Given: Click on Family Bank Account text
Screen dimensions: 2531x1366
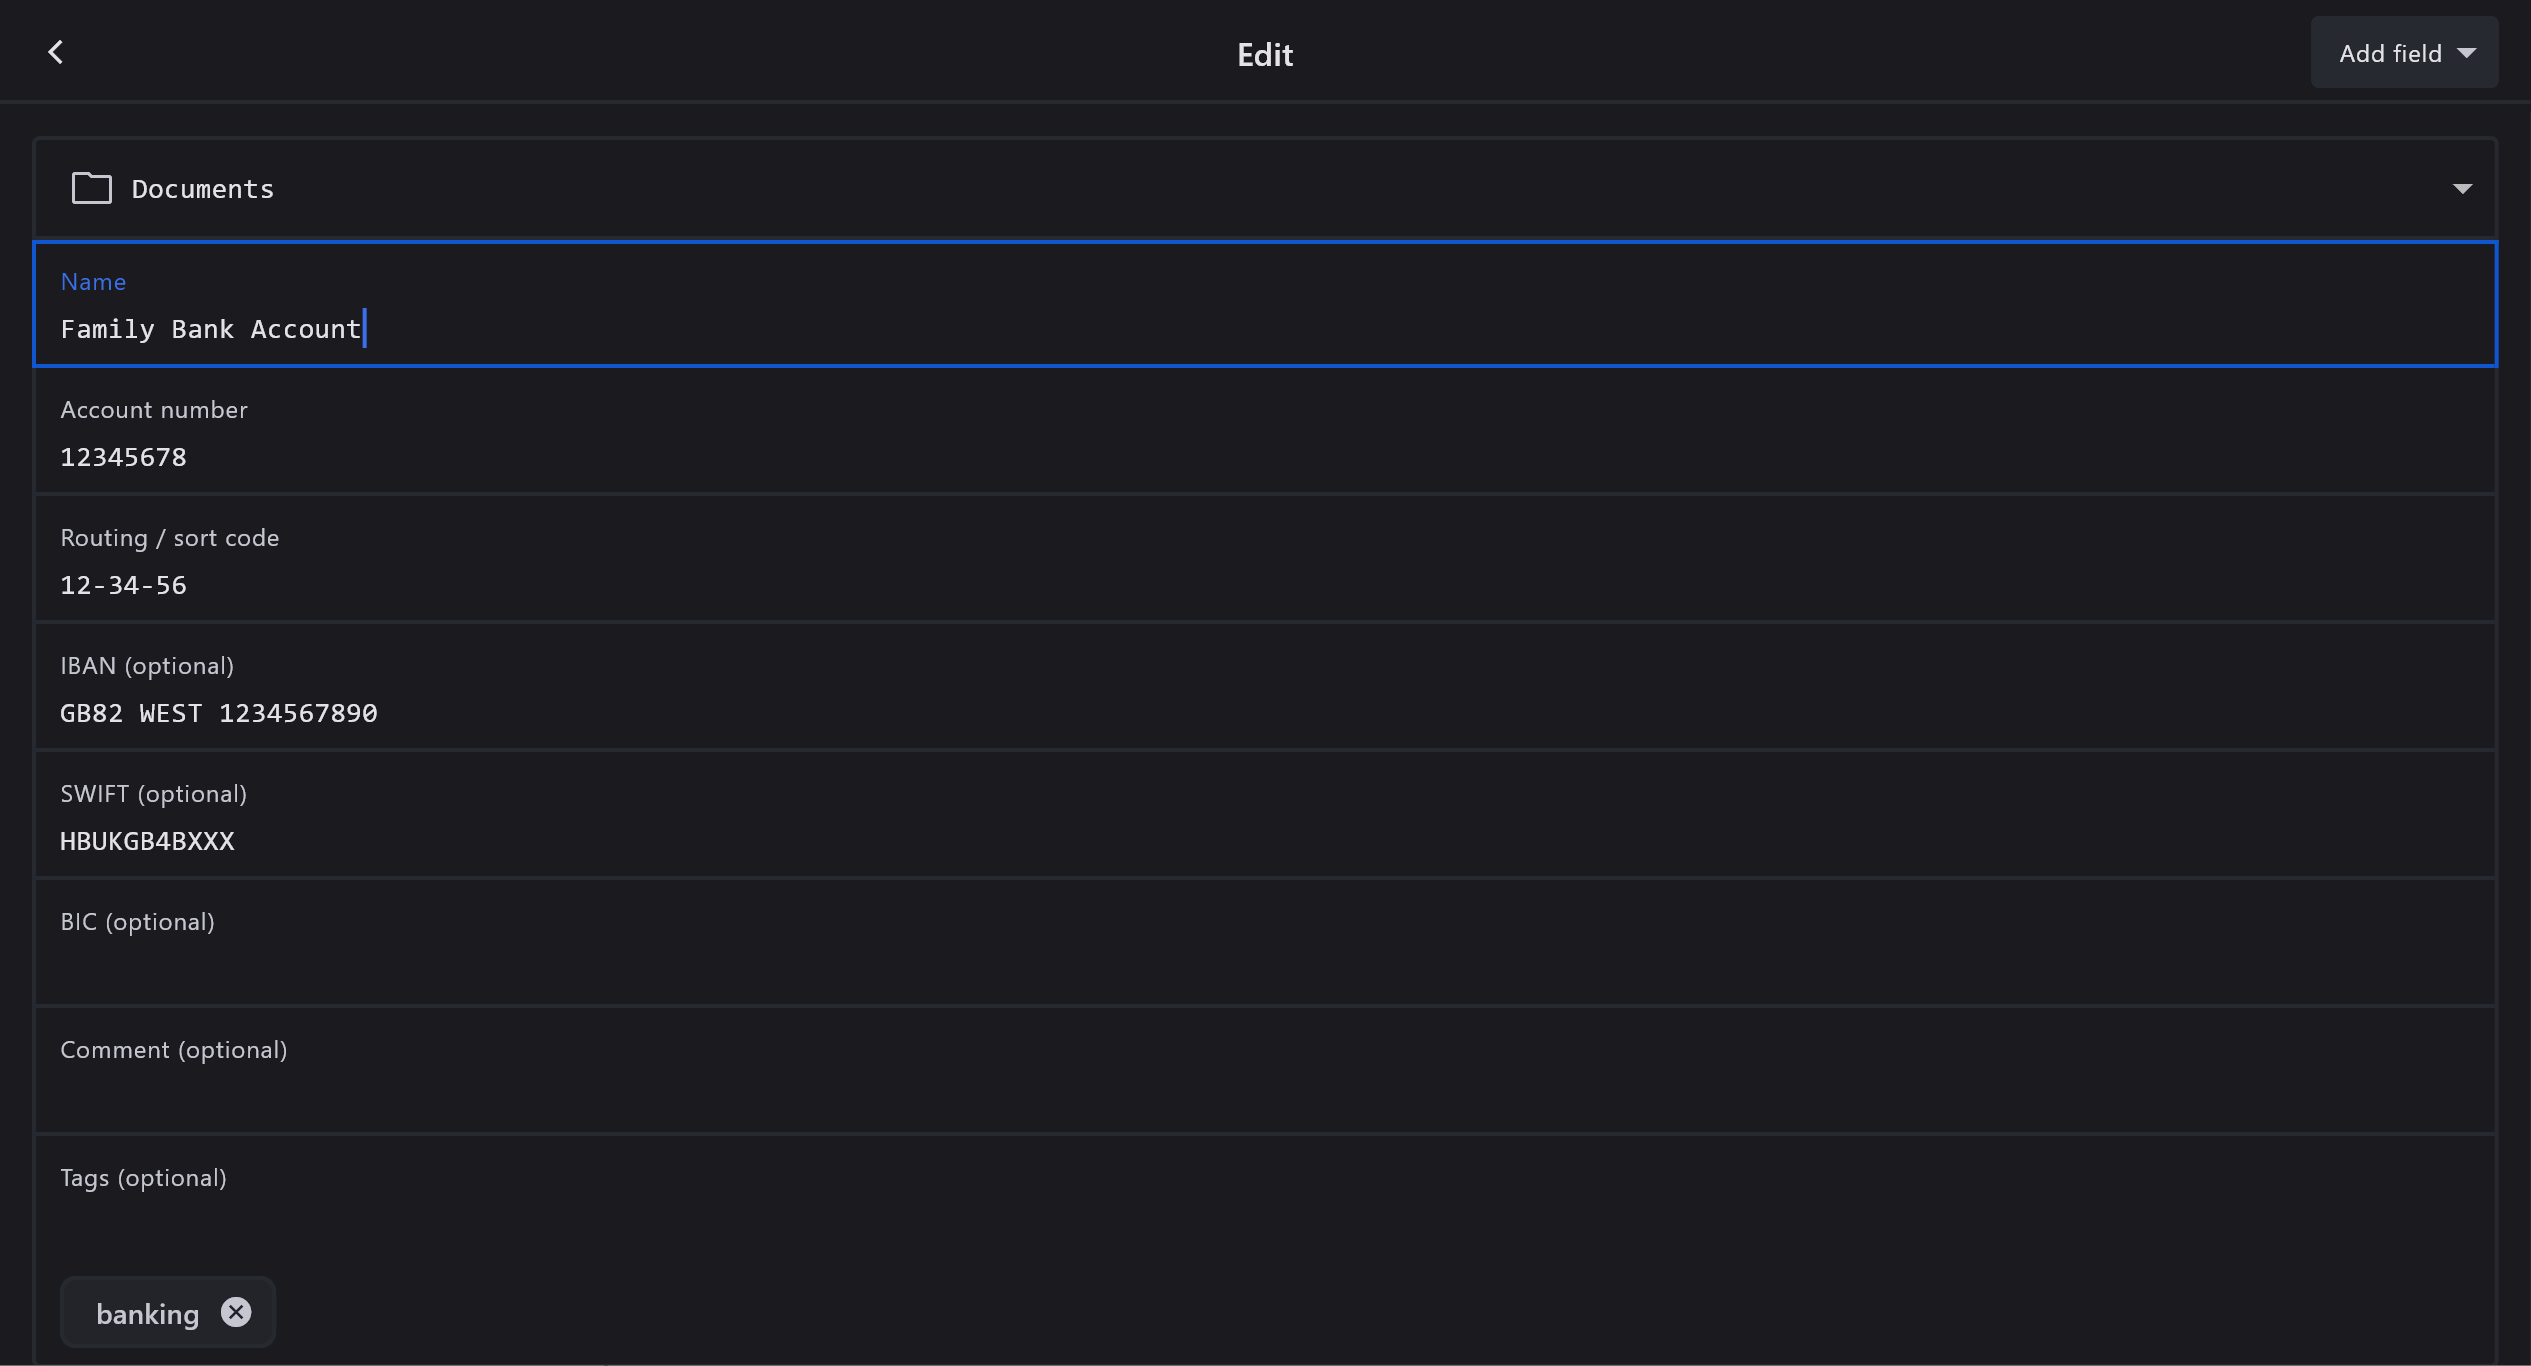Looking at the screenshot, I should click(210, 329).
